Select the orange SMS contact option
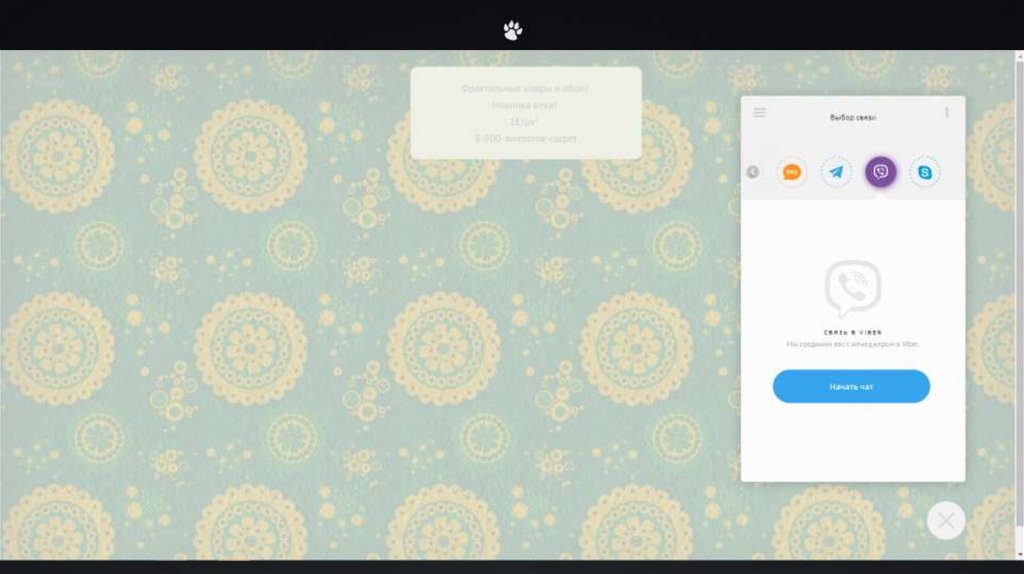Viewport: 1024px width, 574px height. pyautogui.click(x=792, y=172)
